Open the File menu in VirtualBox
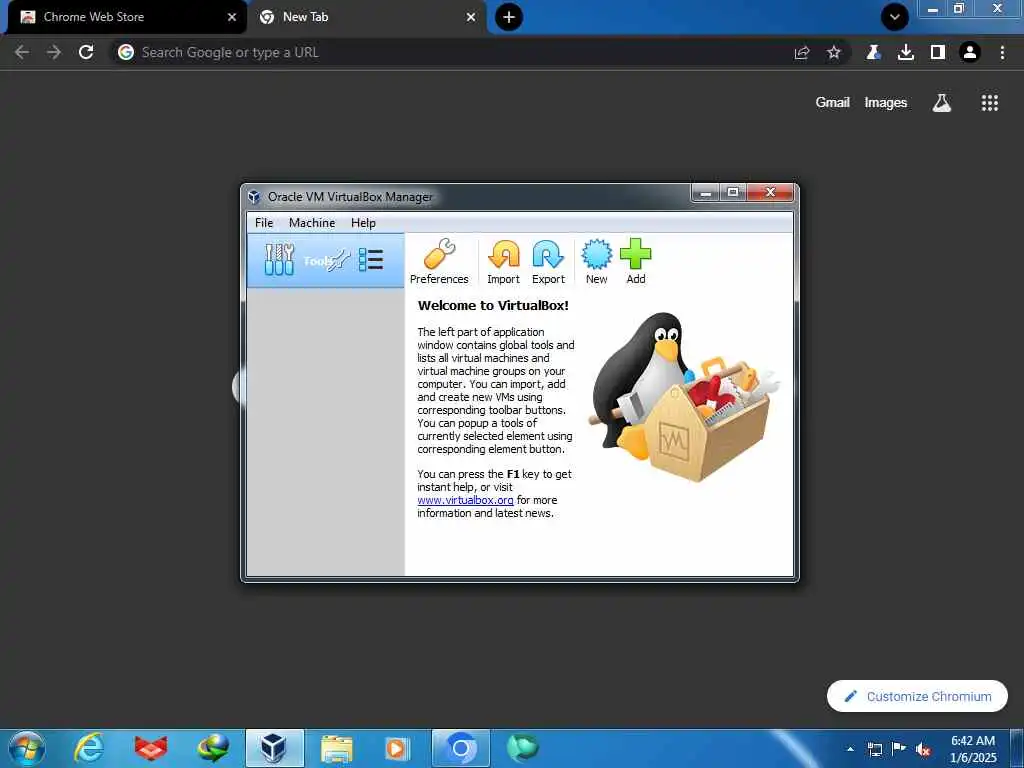The height and width of the screenshot is (768, 1024). point(264,223)
